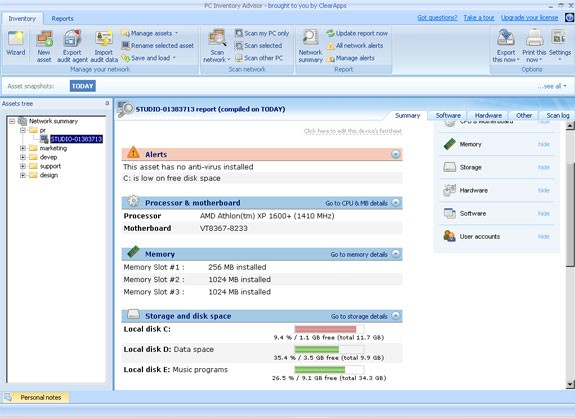
Task: Click Go to storage details link
Action: [x=359, y=316]
